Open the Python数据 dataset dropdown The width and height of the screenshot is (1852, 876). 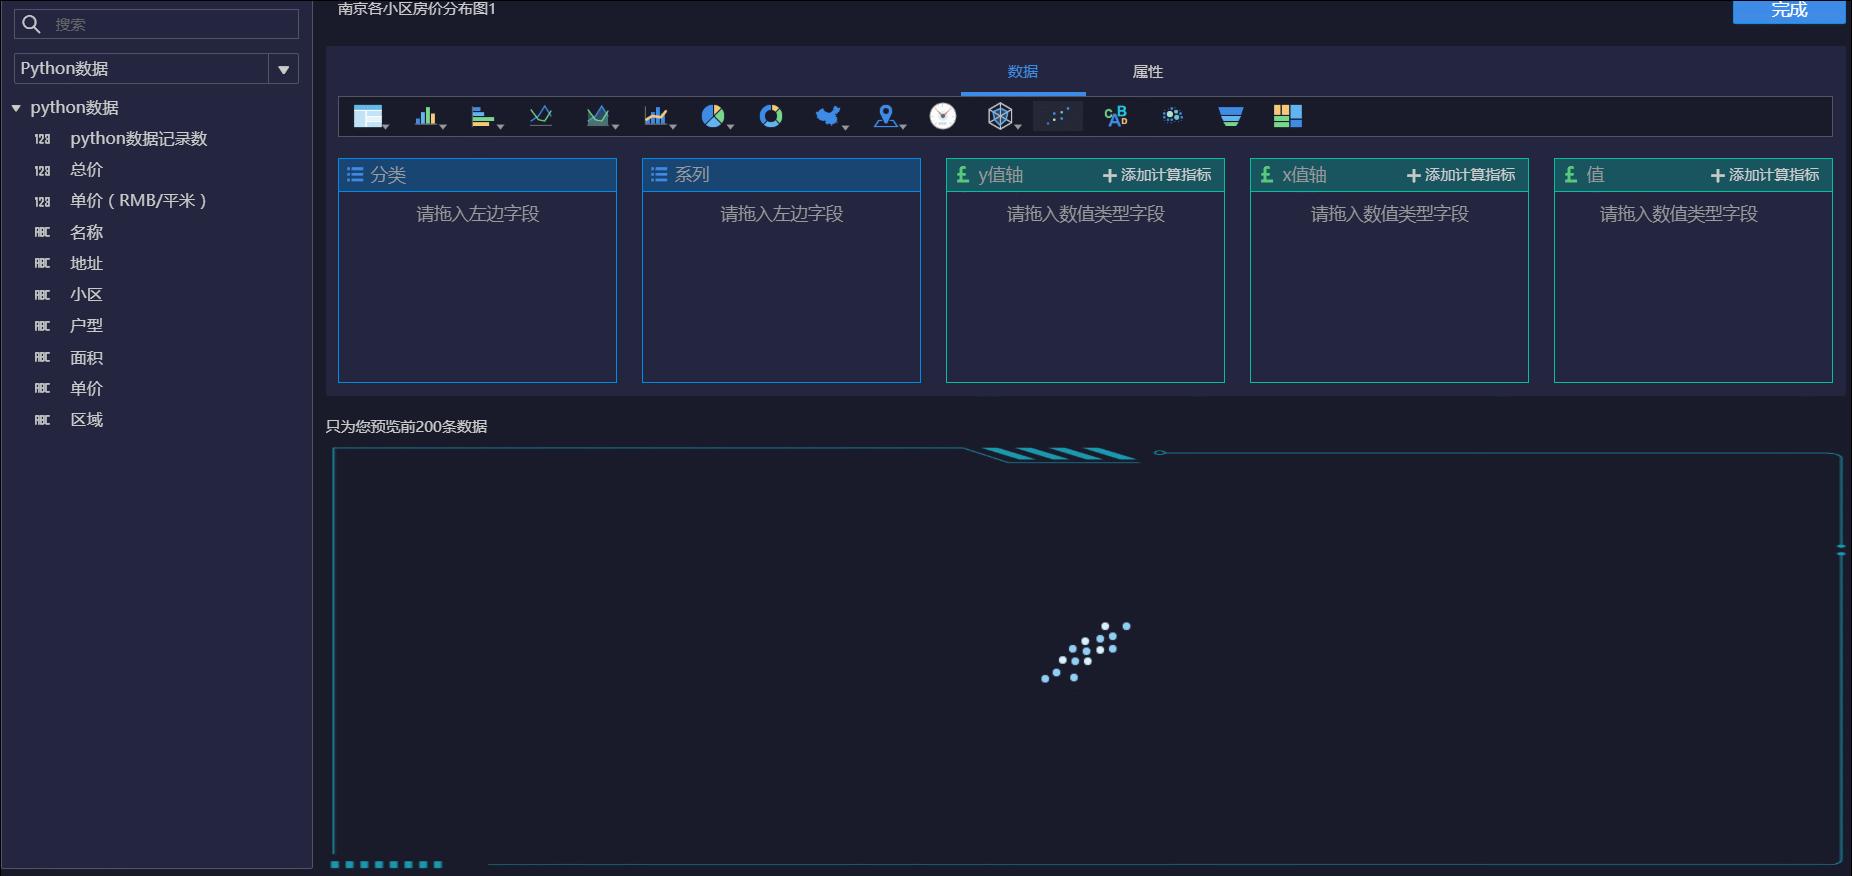[283, 69]
